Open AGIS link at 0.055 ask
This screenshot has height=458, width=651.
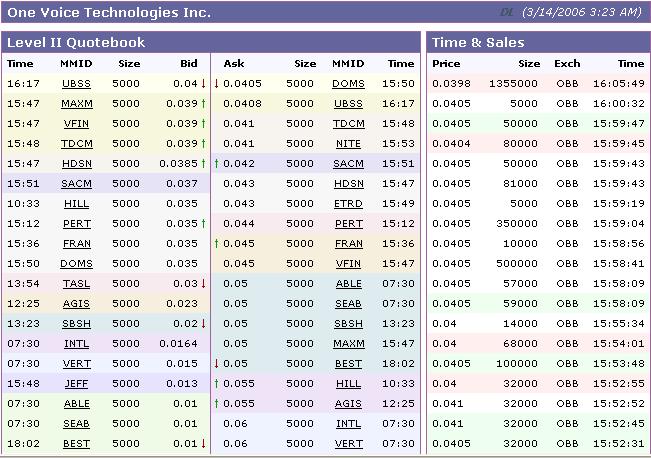(x=348, y=404)
